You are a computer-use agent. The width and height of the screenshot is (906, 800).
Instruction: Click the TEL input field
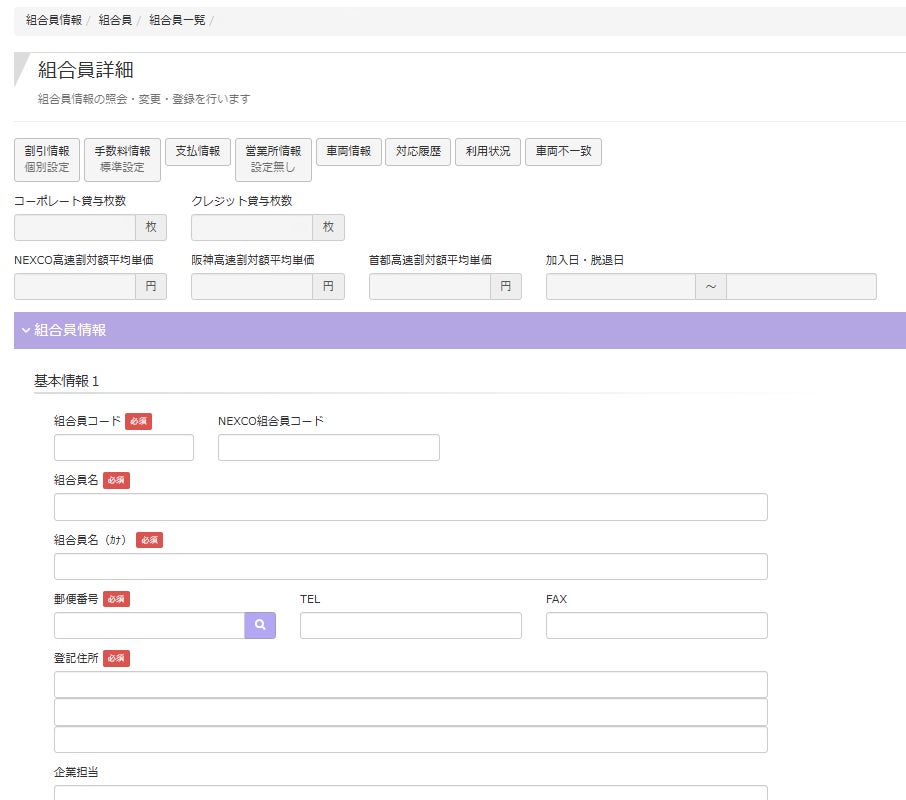pos(410,626)
